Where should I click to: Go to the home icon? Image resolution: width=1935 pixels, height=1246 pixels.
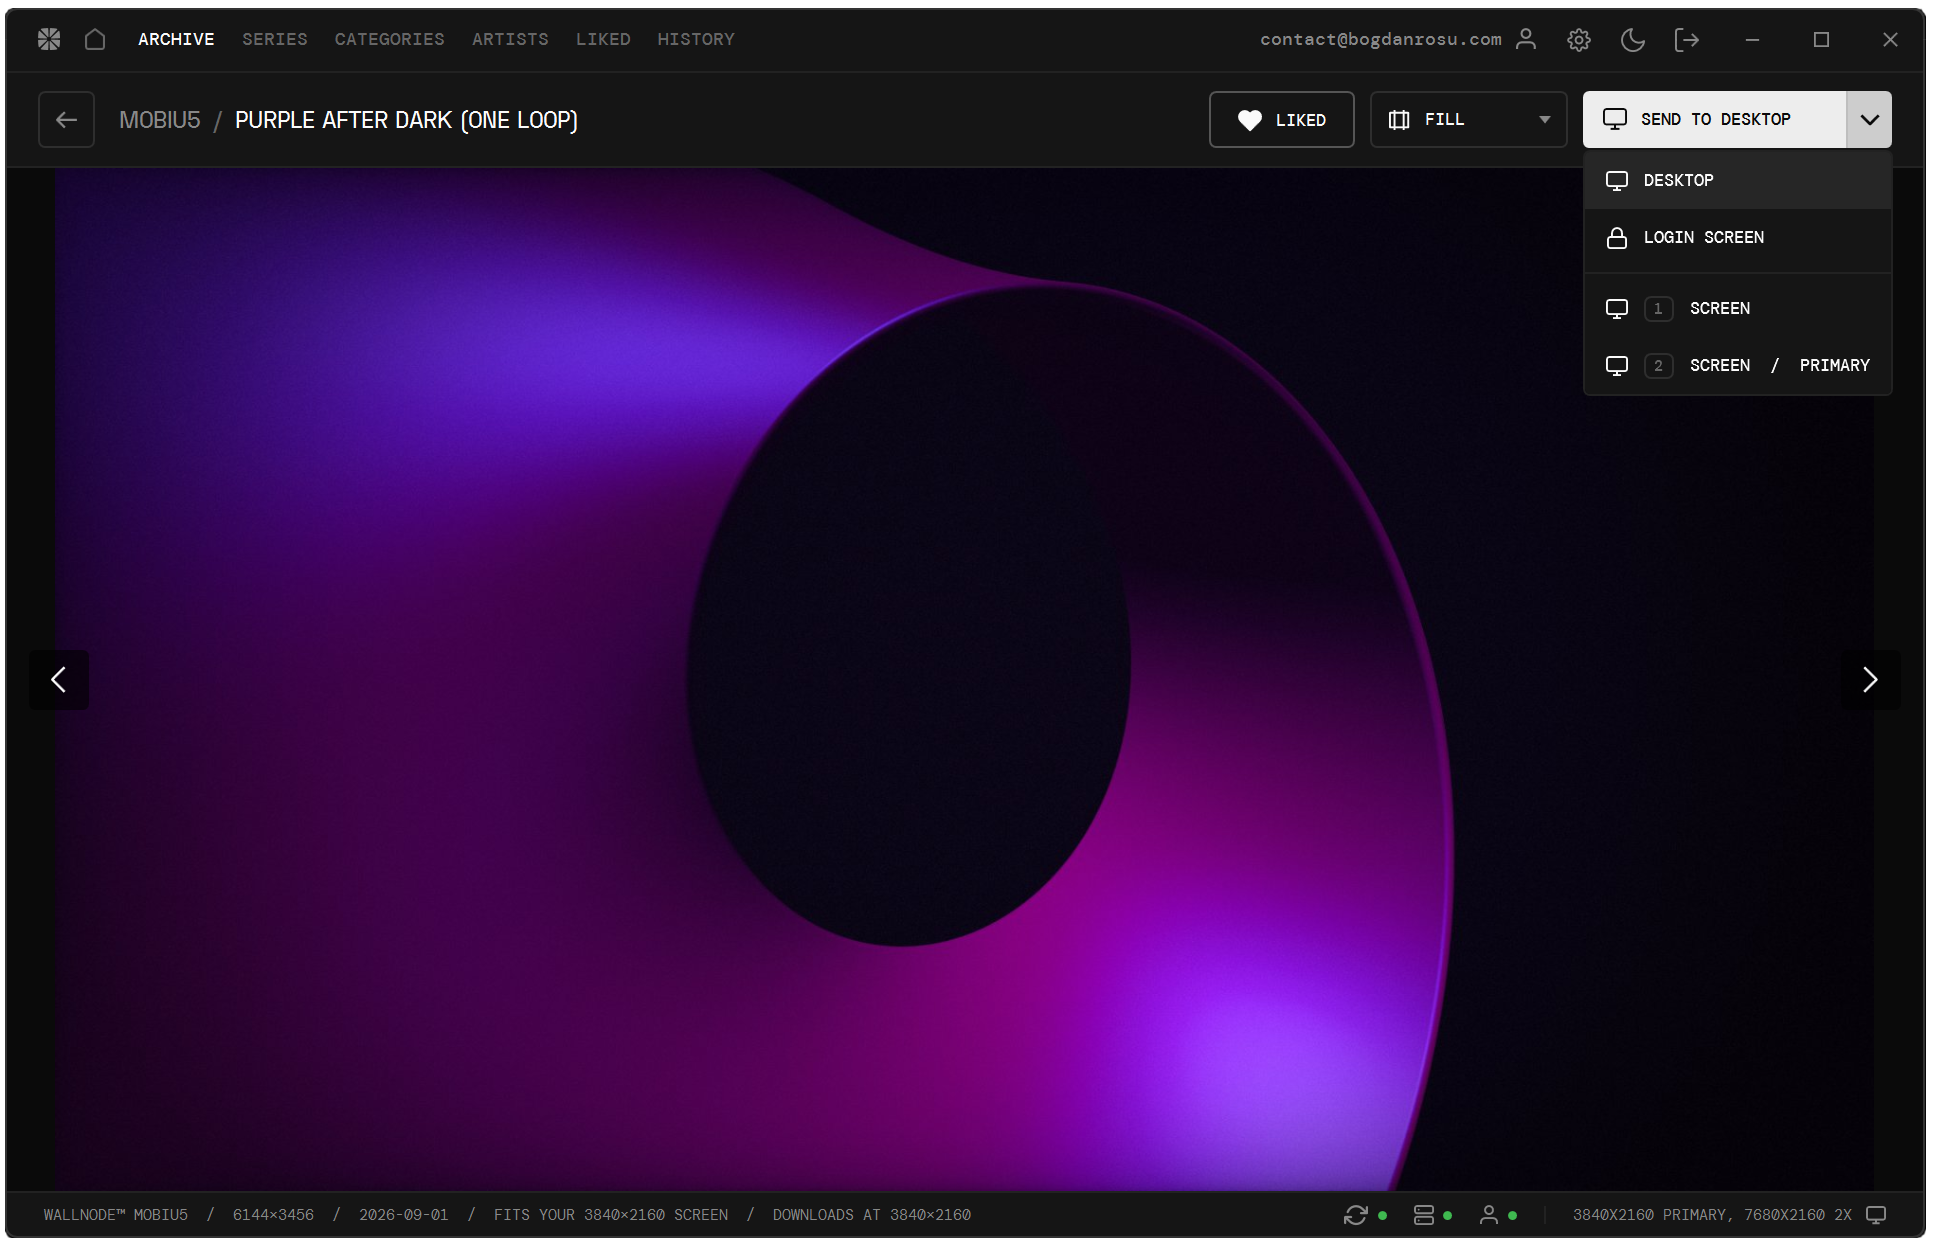[x=95, y=39]
